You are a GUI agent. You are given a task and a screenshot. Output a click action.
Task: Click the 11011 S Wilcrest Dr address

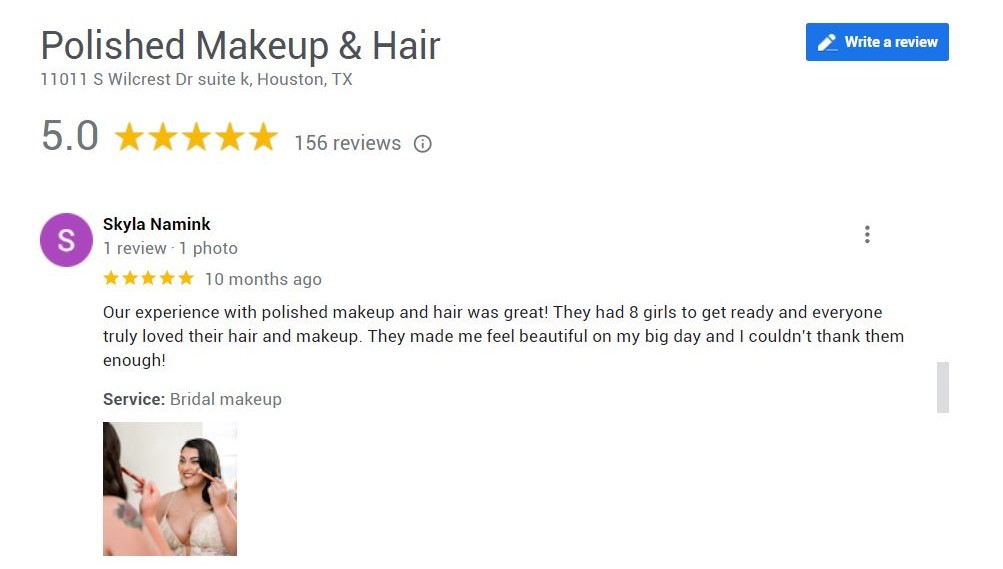pos(196,79)
